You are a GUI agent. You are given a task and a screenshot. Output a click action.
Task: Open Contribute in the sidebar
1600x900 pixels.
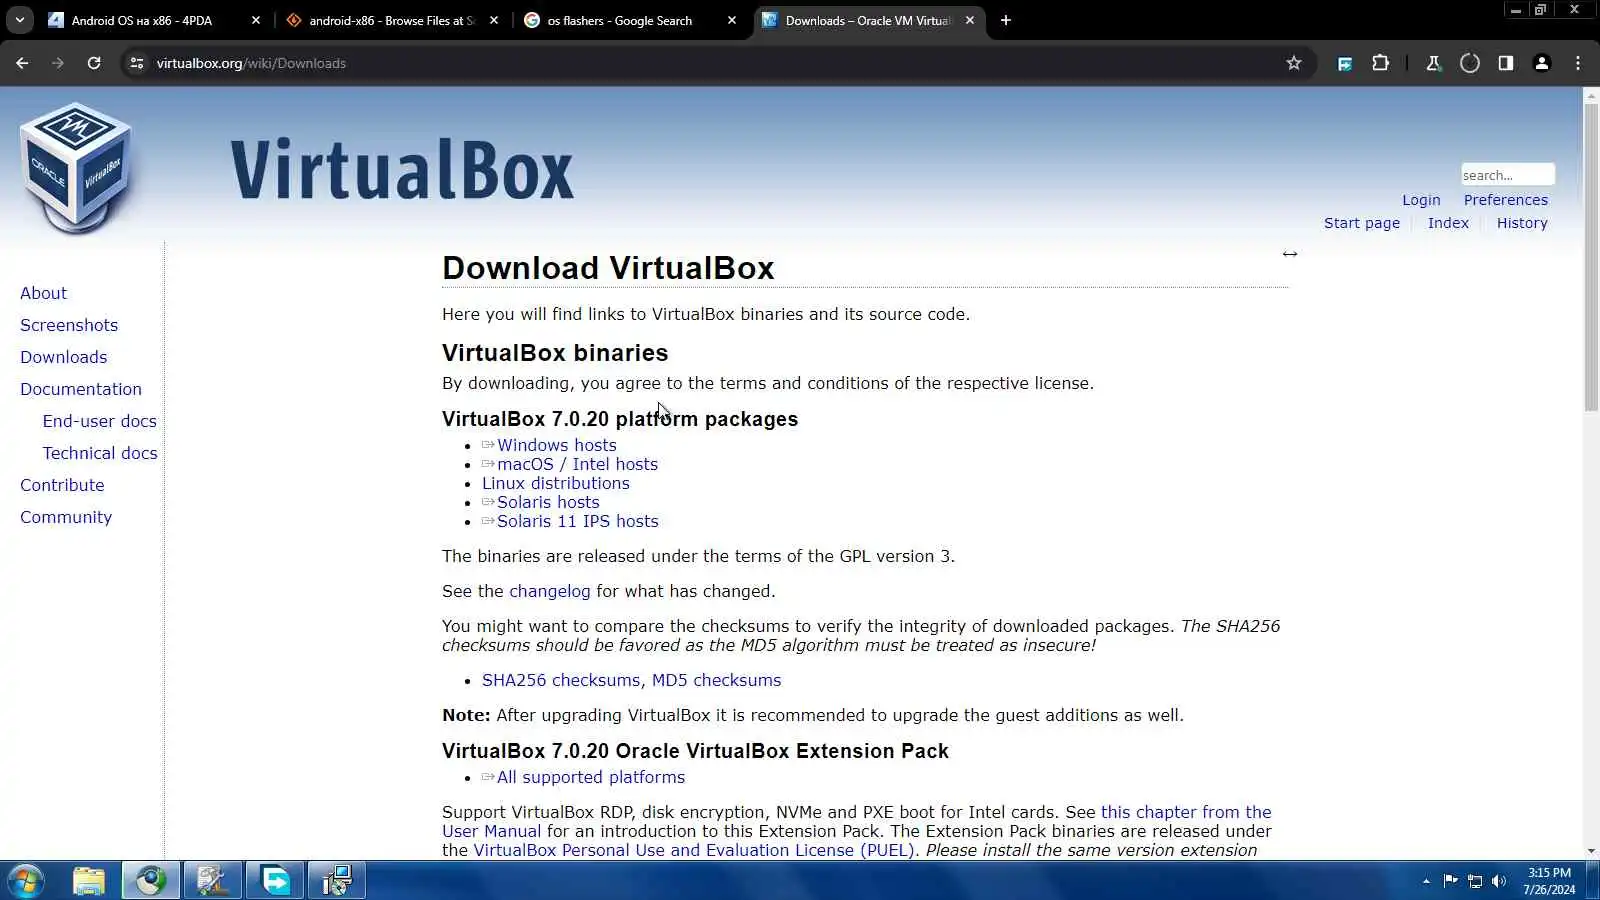click(62, 485)
